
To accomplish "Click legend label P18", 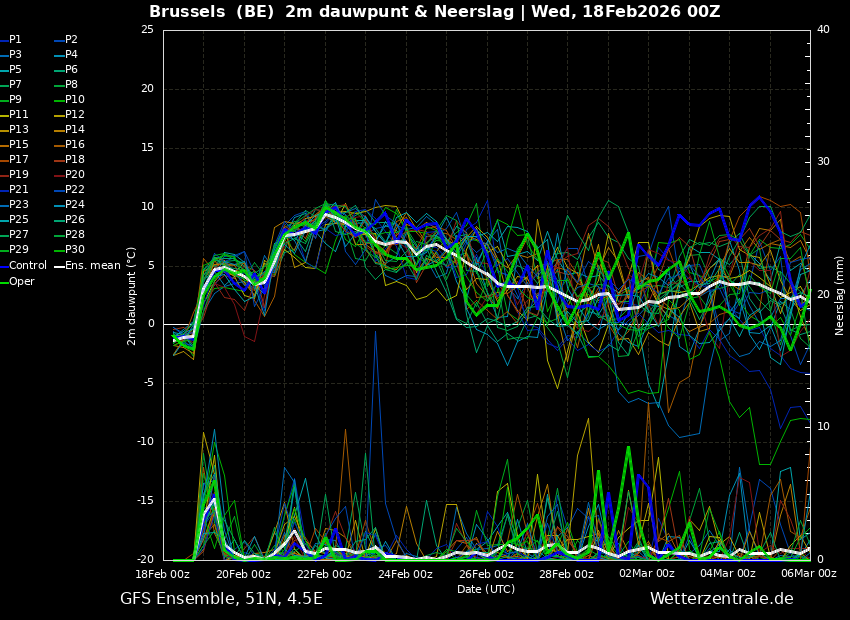I will point(70,159).
